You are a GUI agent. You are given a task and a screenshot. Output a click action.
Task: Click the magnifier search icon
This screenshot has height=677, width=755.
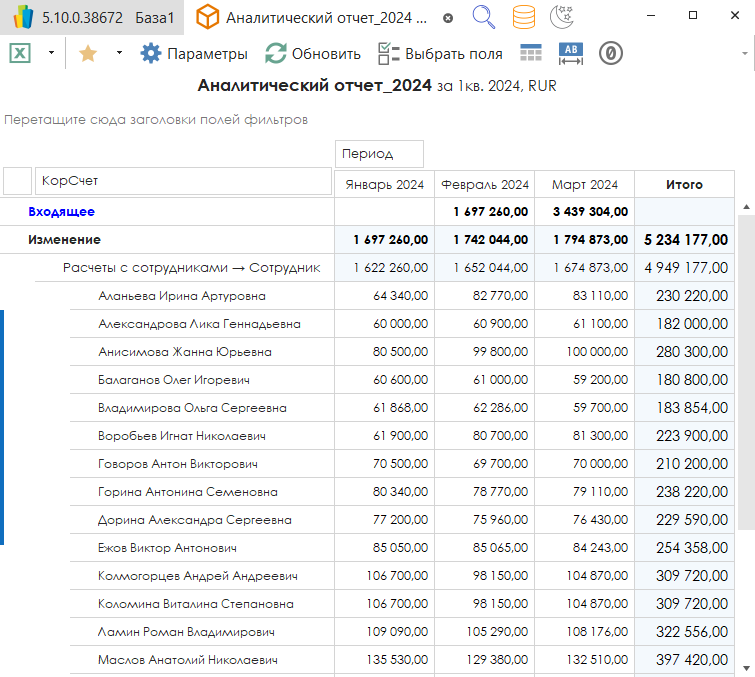click(484, 17)
